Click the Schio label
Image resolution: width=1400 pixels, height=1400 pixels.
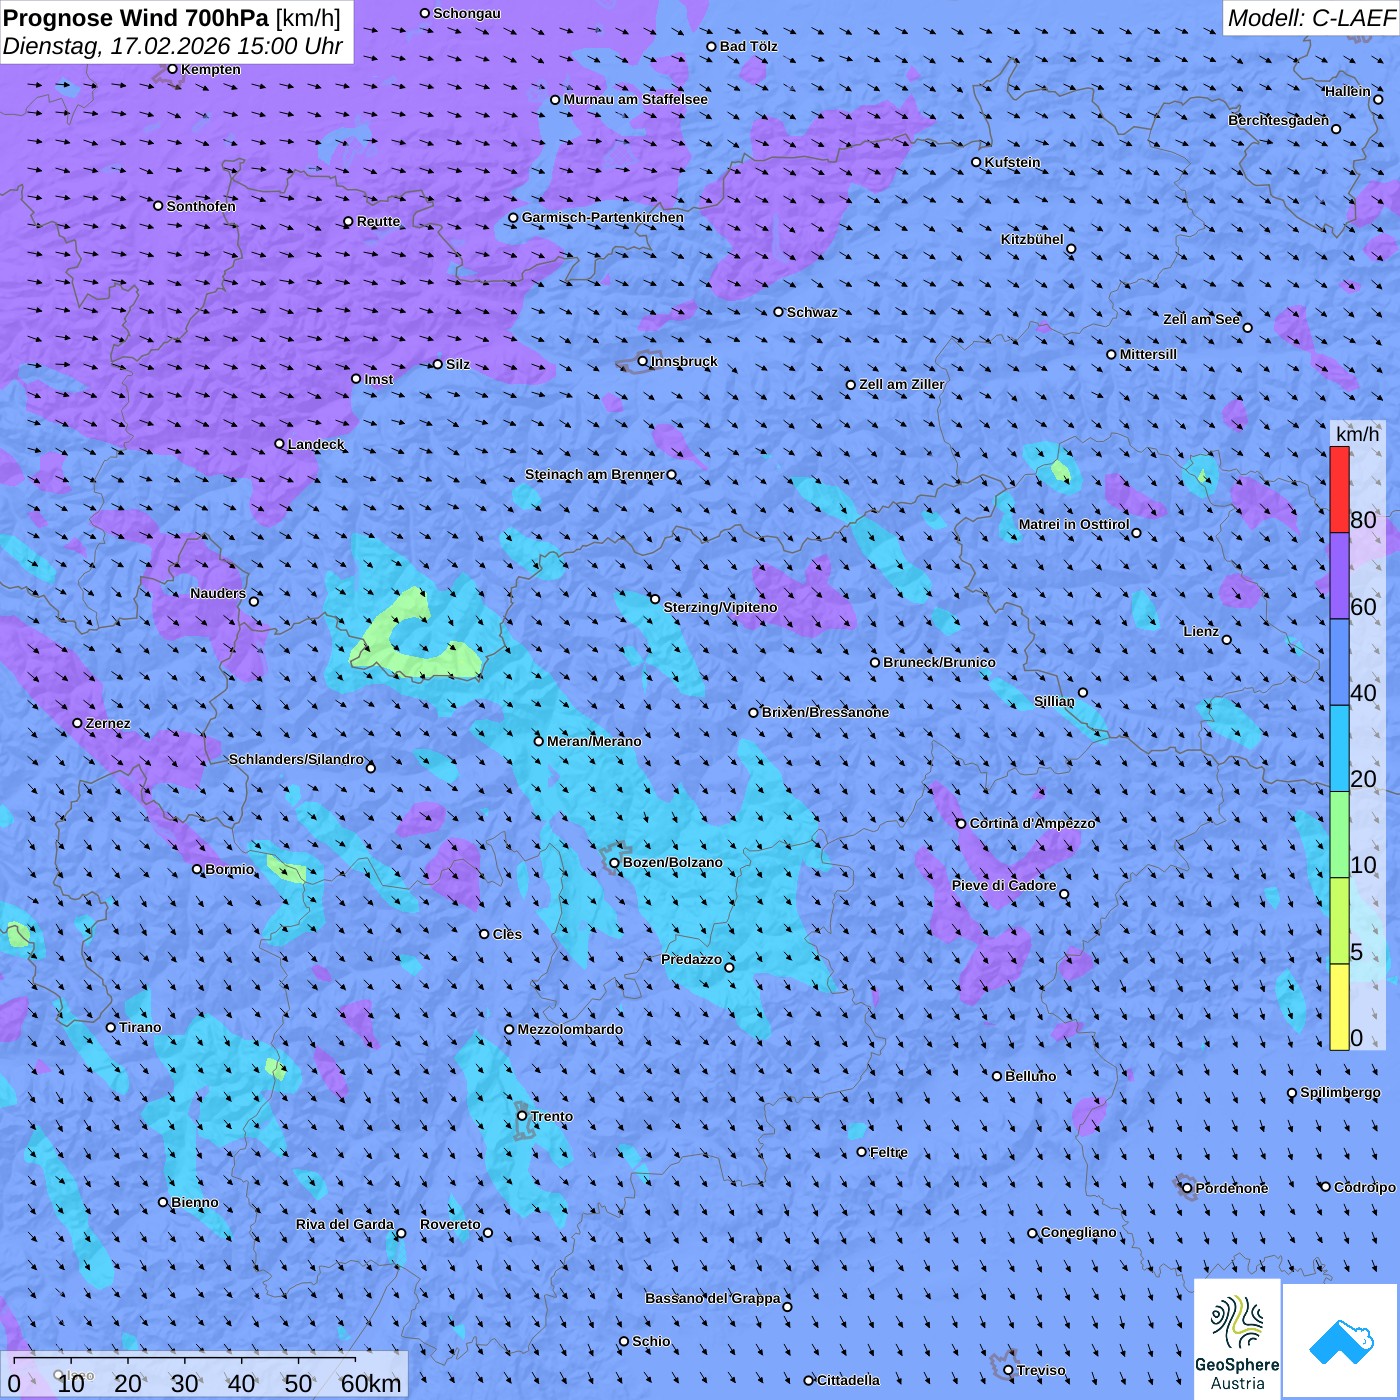click(651, 1341)
